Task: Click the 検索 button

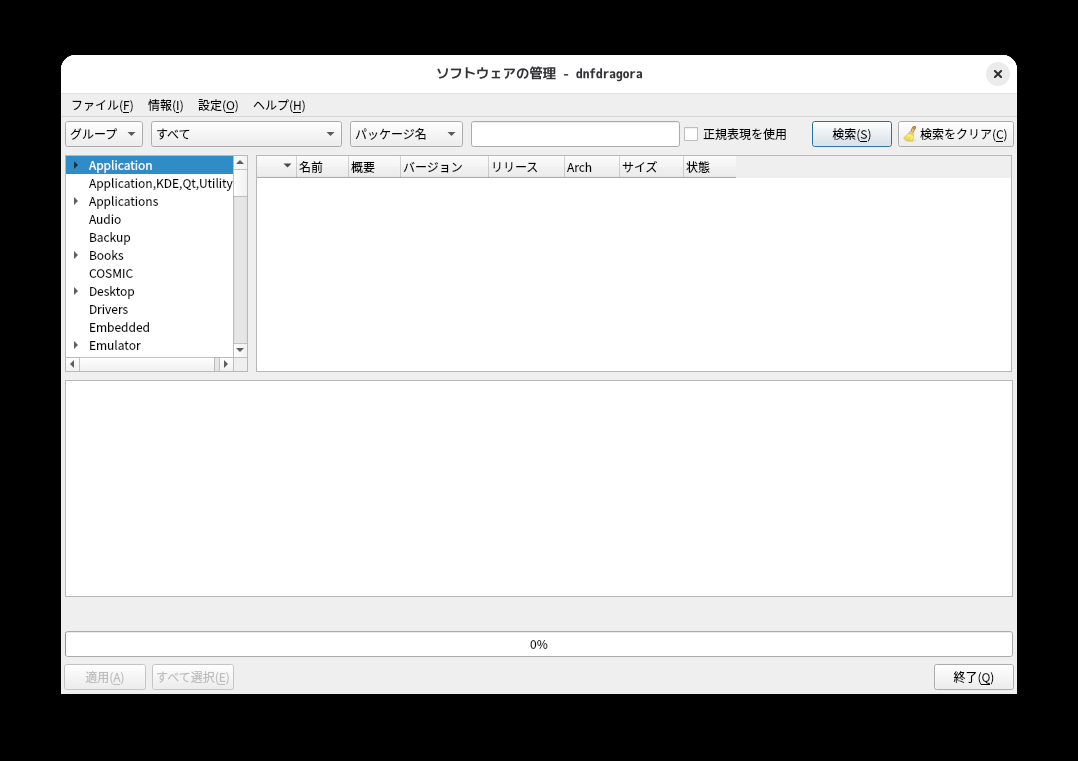Action: (x=851, y=133)
